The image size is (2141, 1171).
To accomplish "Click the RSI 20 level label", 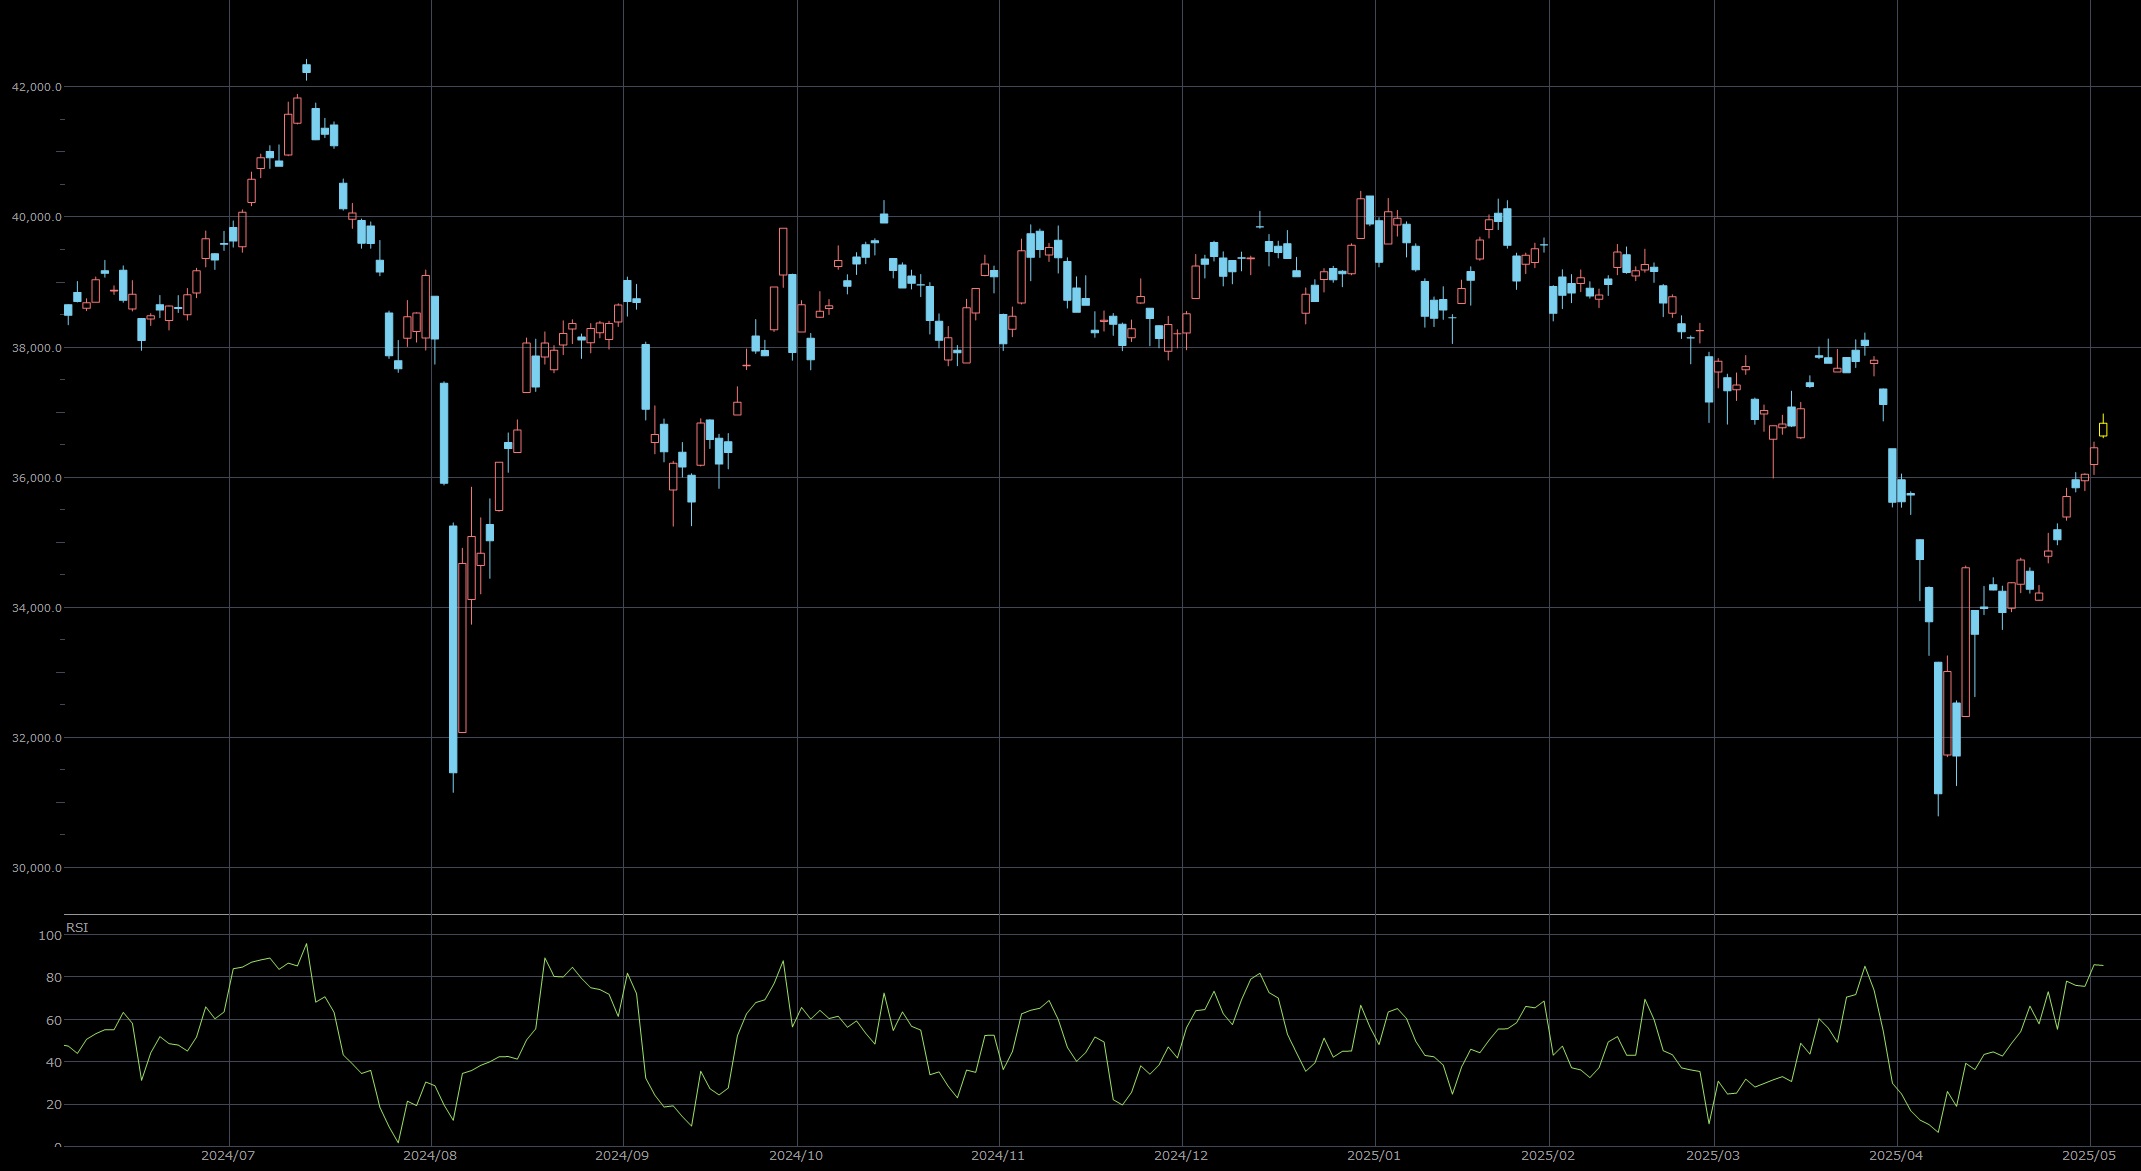I will pos(53,1105).
